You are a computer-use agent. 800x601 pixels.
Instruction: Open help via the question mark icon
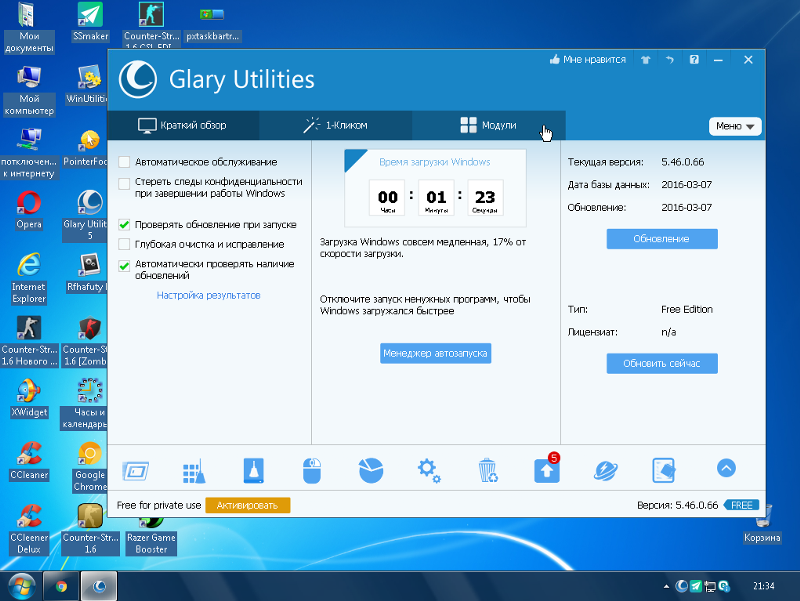pyautogui.click(x=694, y=60)
